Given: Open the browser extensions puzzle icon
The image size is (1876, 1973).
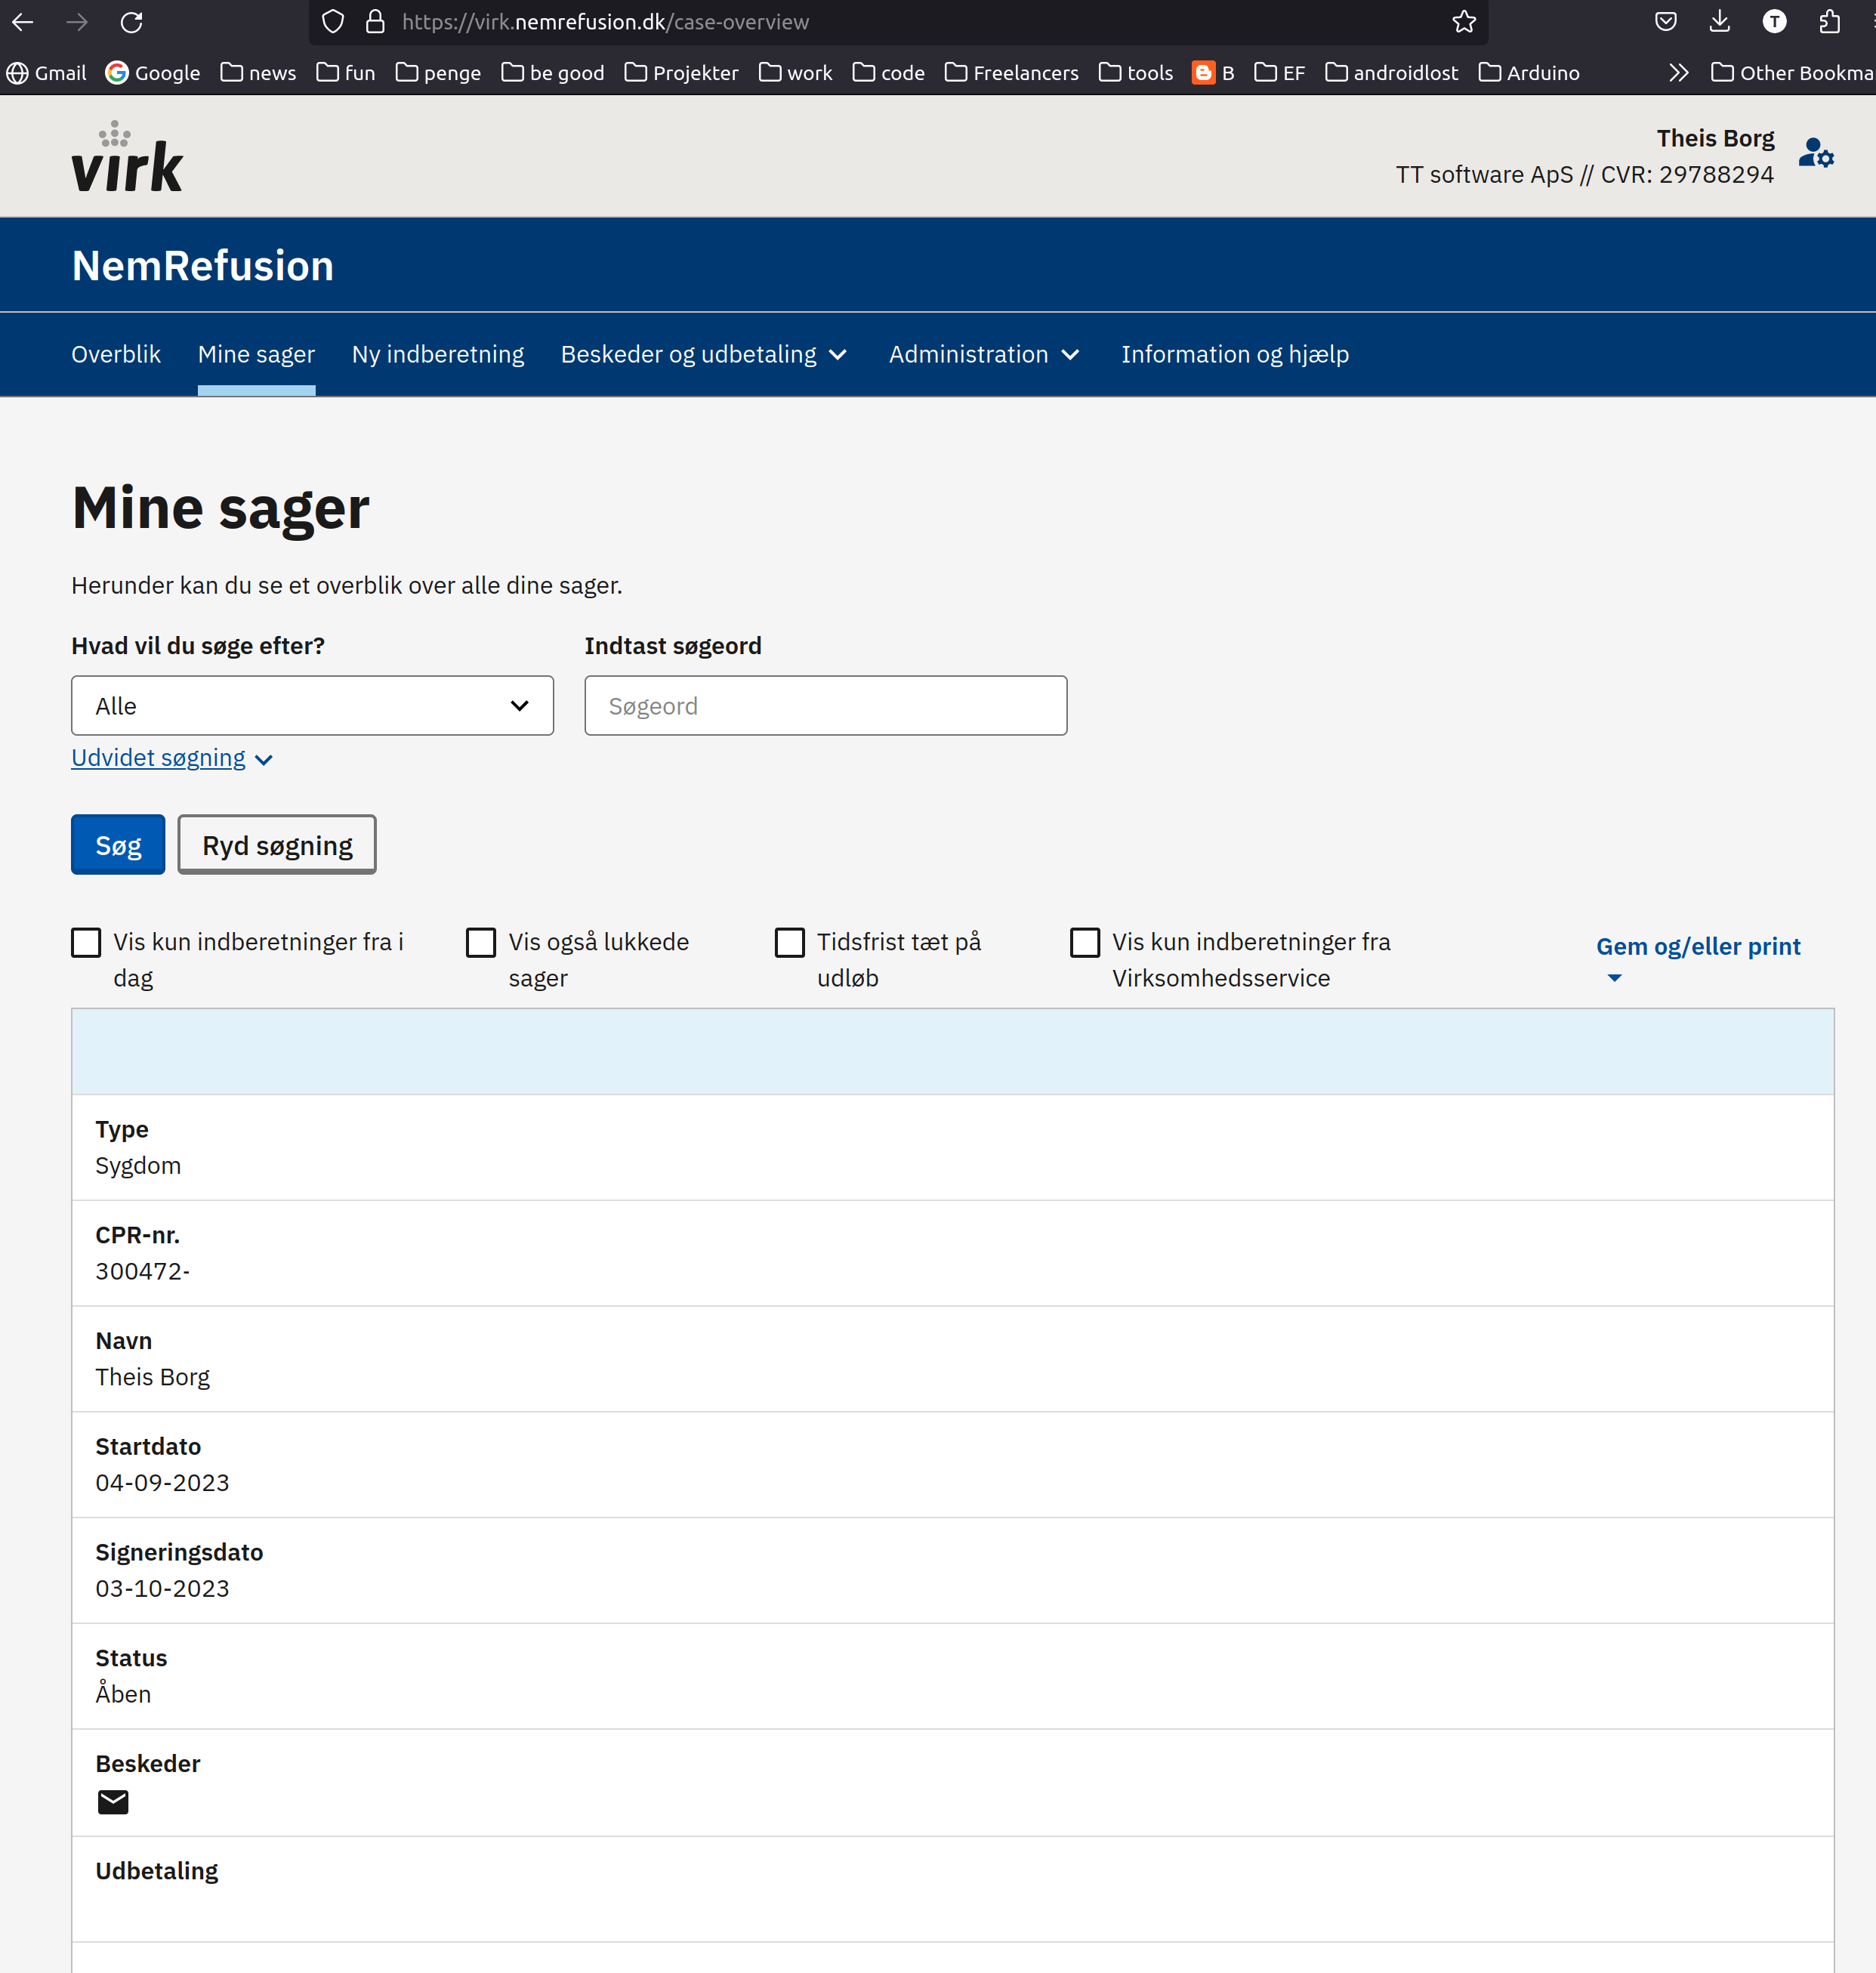Looking at the screenshot, I should [x=1829, y=22].
